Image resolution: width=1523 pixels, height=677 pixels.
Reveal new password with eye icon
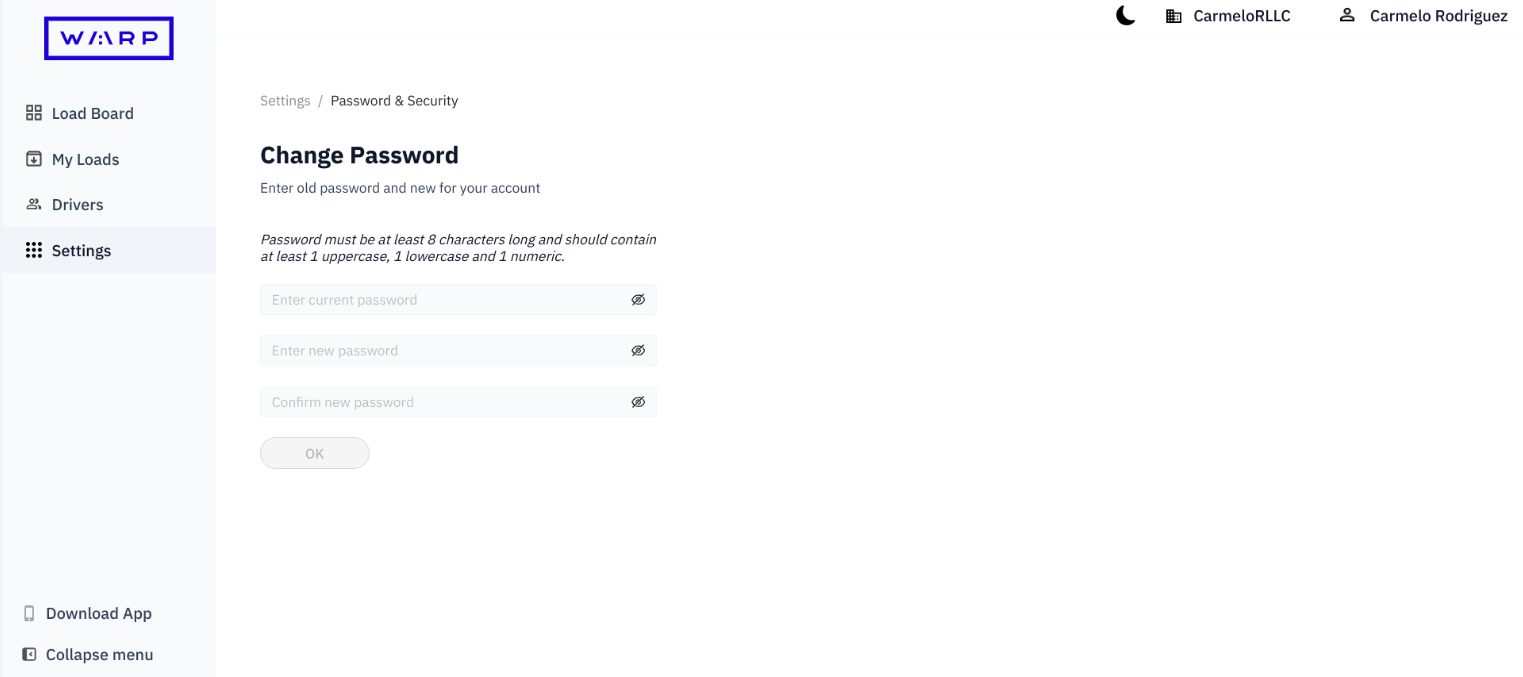638,350
